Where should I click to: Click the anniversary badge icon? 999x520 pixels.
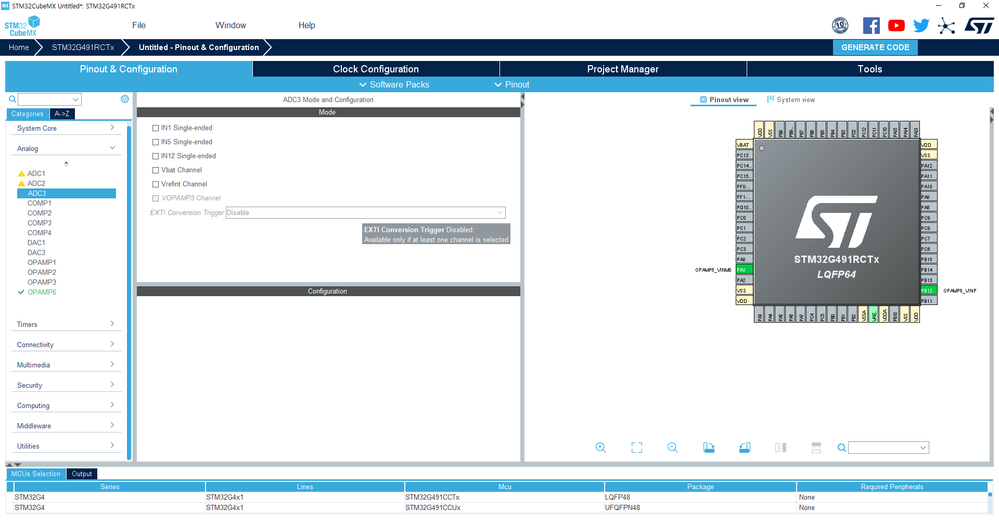[840, 25]
